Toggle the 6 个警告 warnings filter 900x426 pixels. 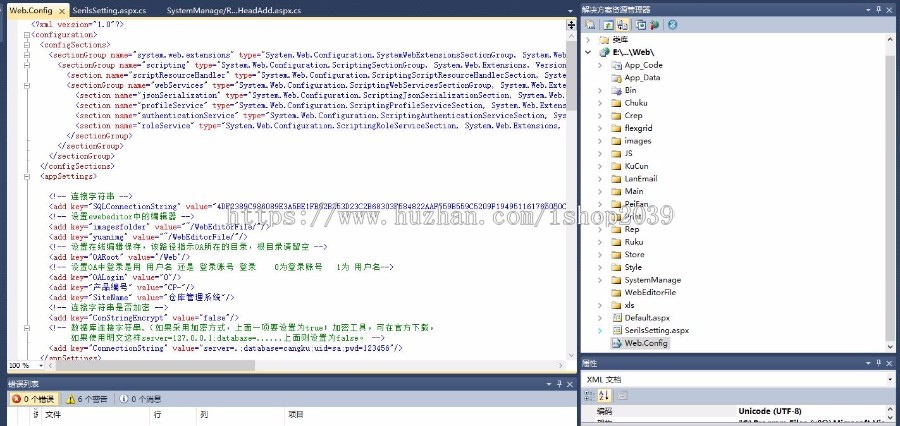[87, 399]
